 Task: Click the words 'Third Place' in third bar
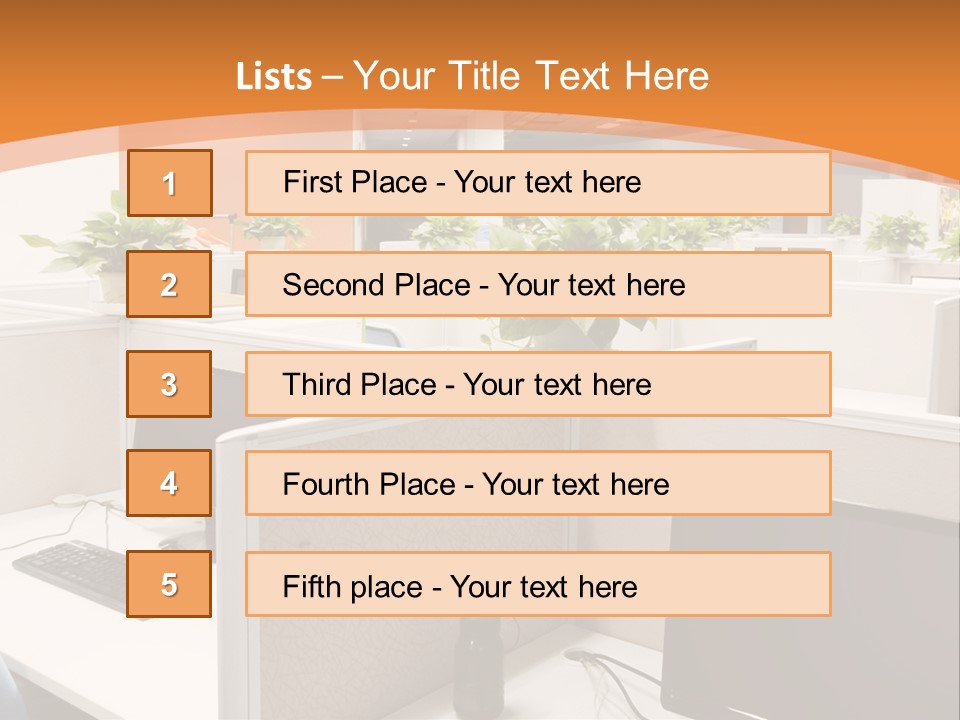click(x=359, y=384)
